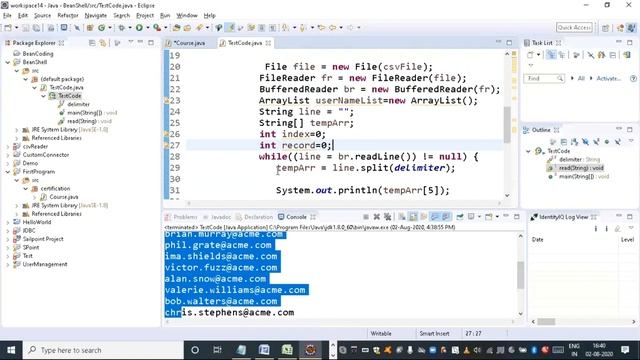Viewport: 640px width, 360px height.
Task: Toggle Scroll Lock in Console toolbar
Action: tap(413, 217)
